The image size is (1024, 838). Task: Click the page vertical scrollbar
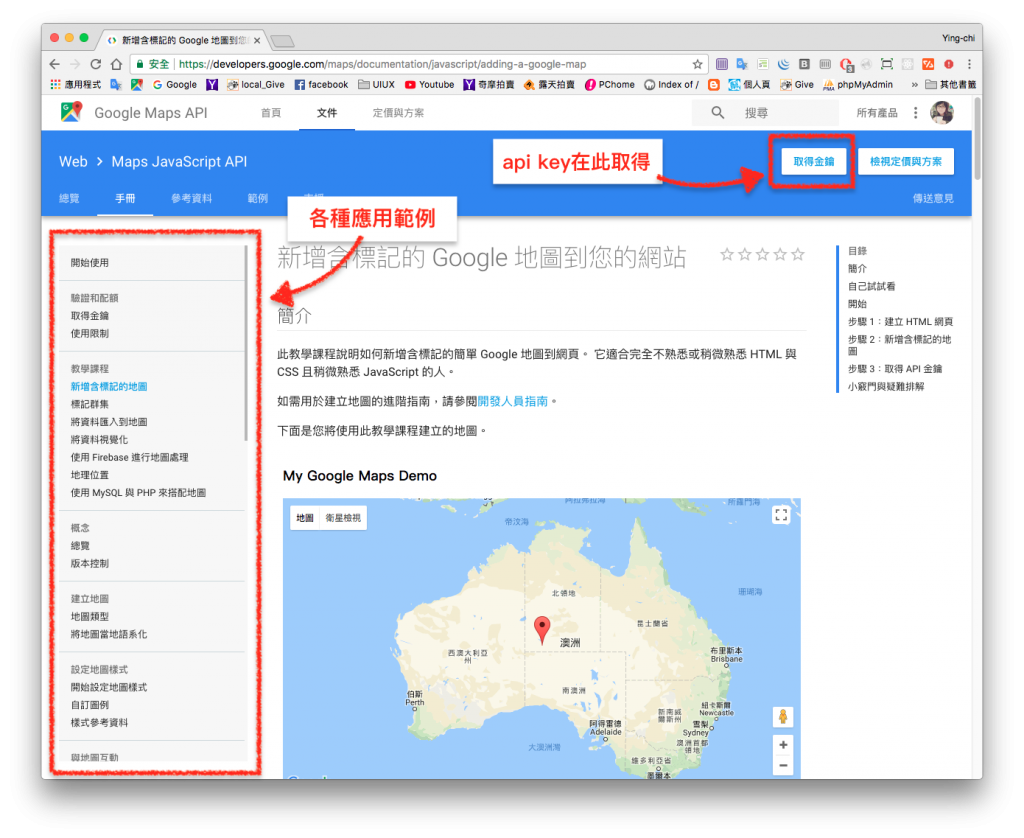point(977,138)
